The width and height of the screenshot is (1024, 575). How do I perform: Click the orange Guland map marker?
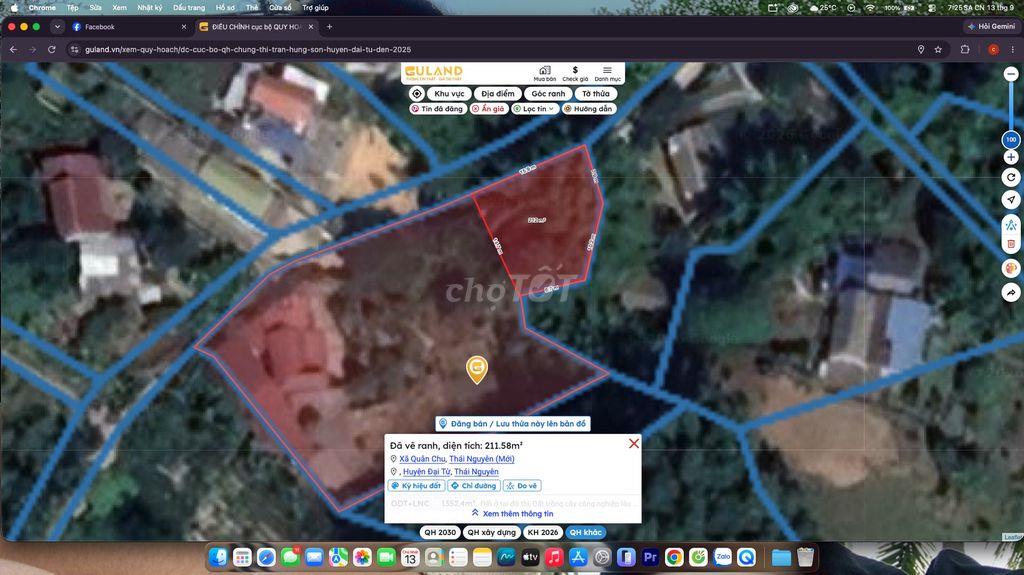[477, 369]
